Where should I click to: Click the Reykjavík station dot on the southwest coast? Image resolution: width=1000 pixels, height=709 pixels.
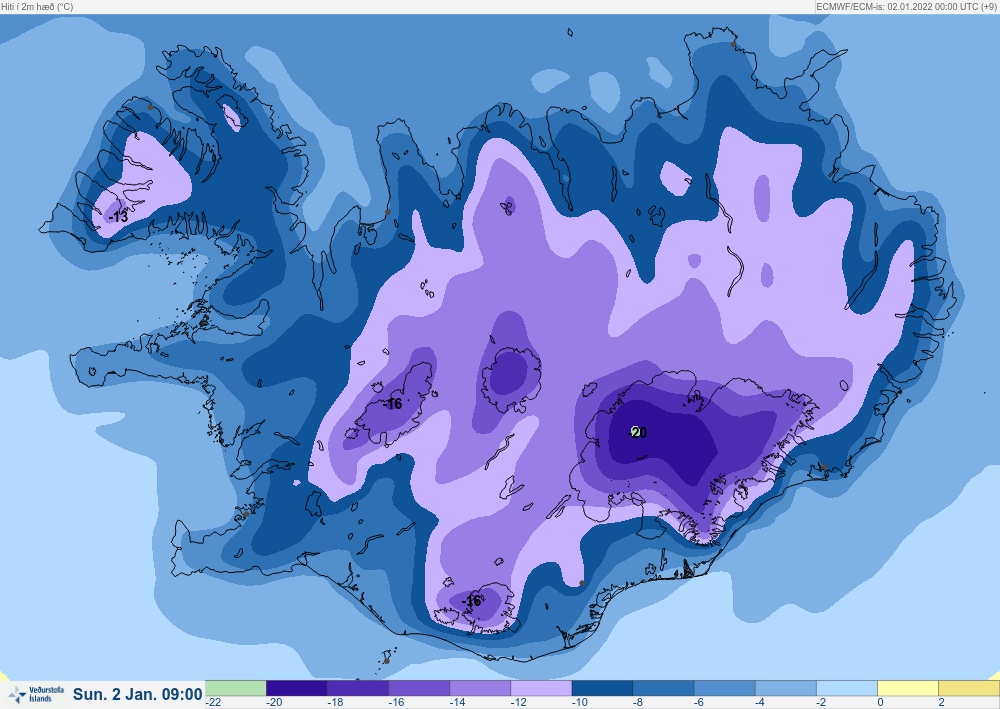click(246, 514)
